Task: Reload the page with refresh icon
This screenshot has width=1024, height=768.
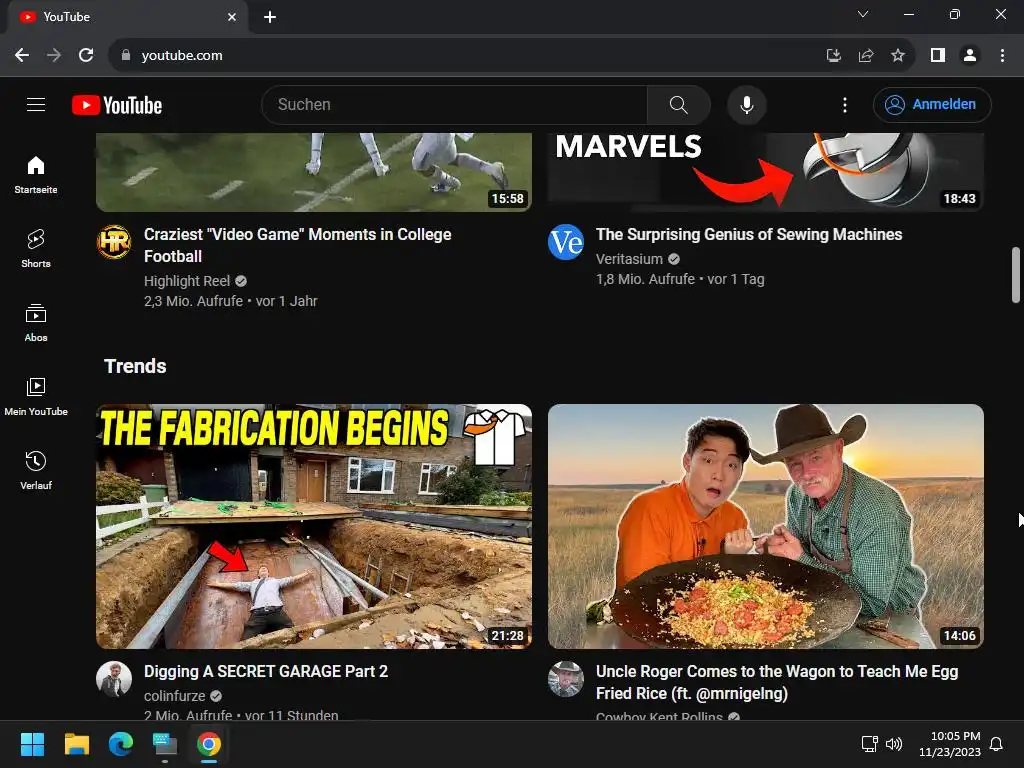Action: pos(86,56)
